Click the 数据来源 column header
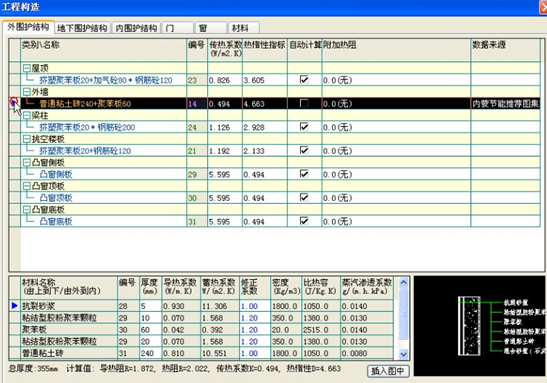This screenshot has height=383, width=547. 505,50
